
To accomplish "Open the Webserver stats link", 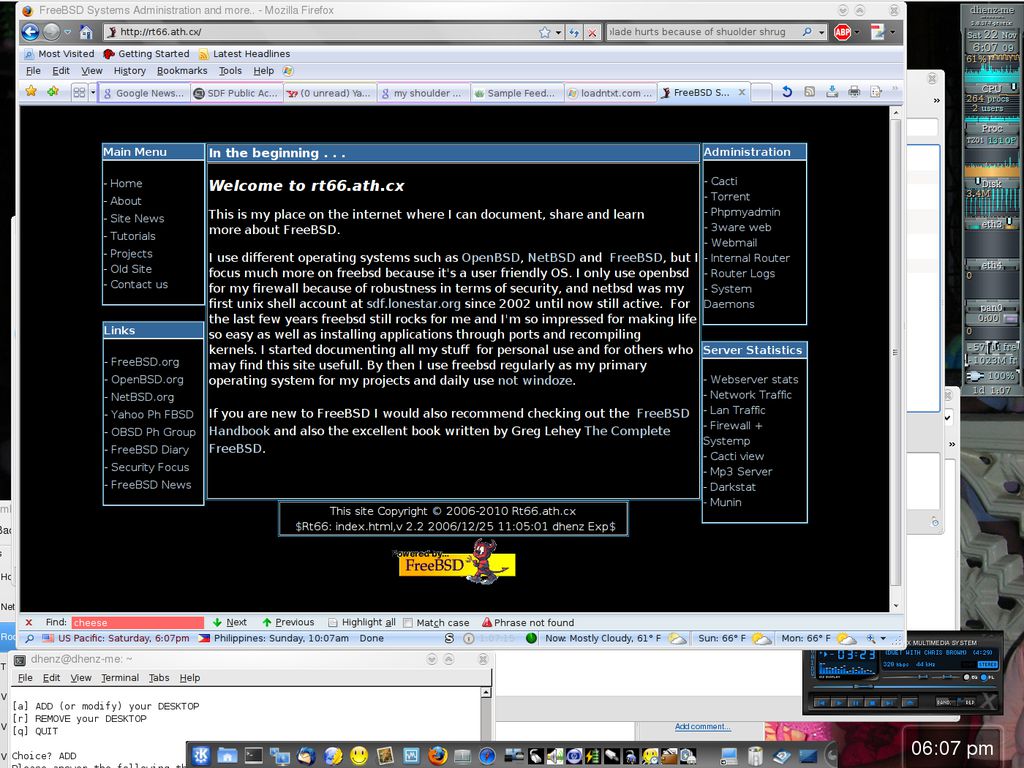I will point(754,379).
